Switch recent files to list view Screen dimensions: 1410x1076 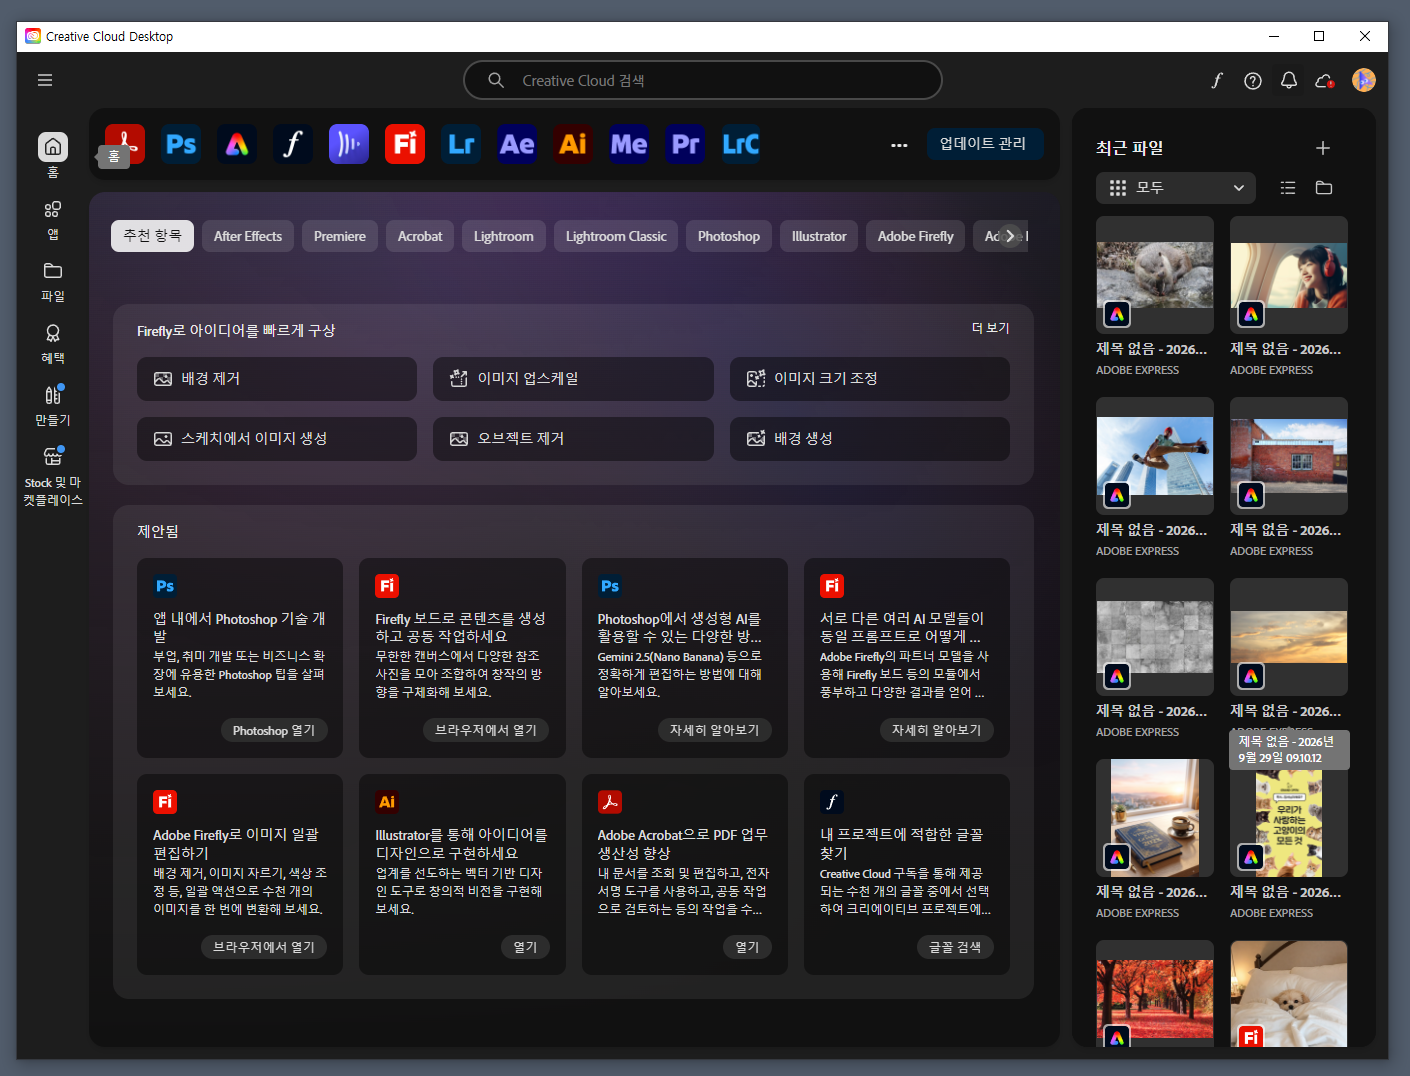pyautogui.click(x=1288, y=188)
